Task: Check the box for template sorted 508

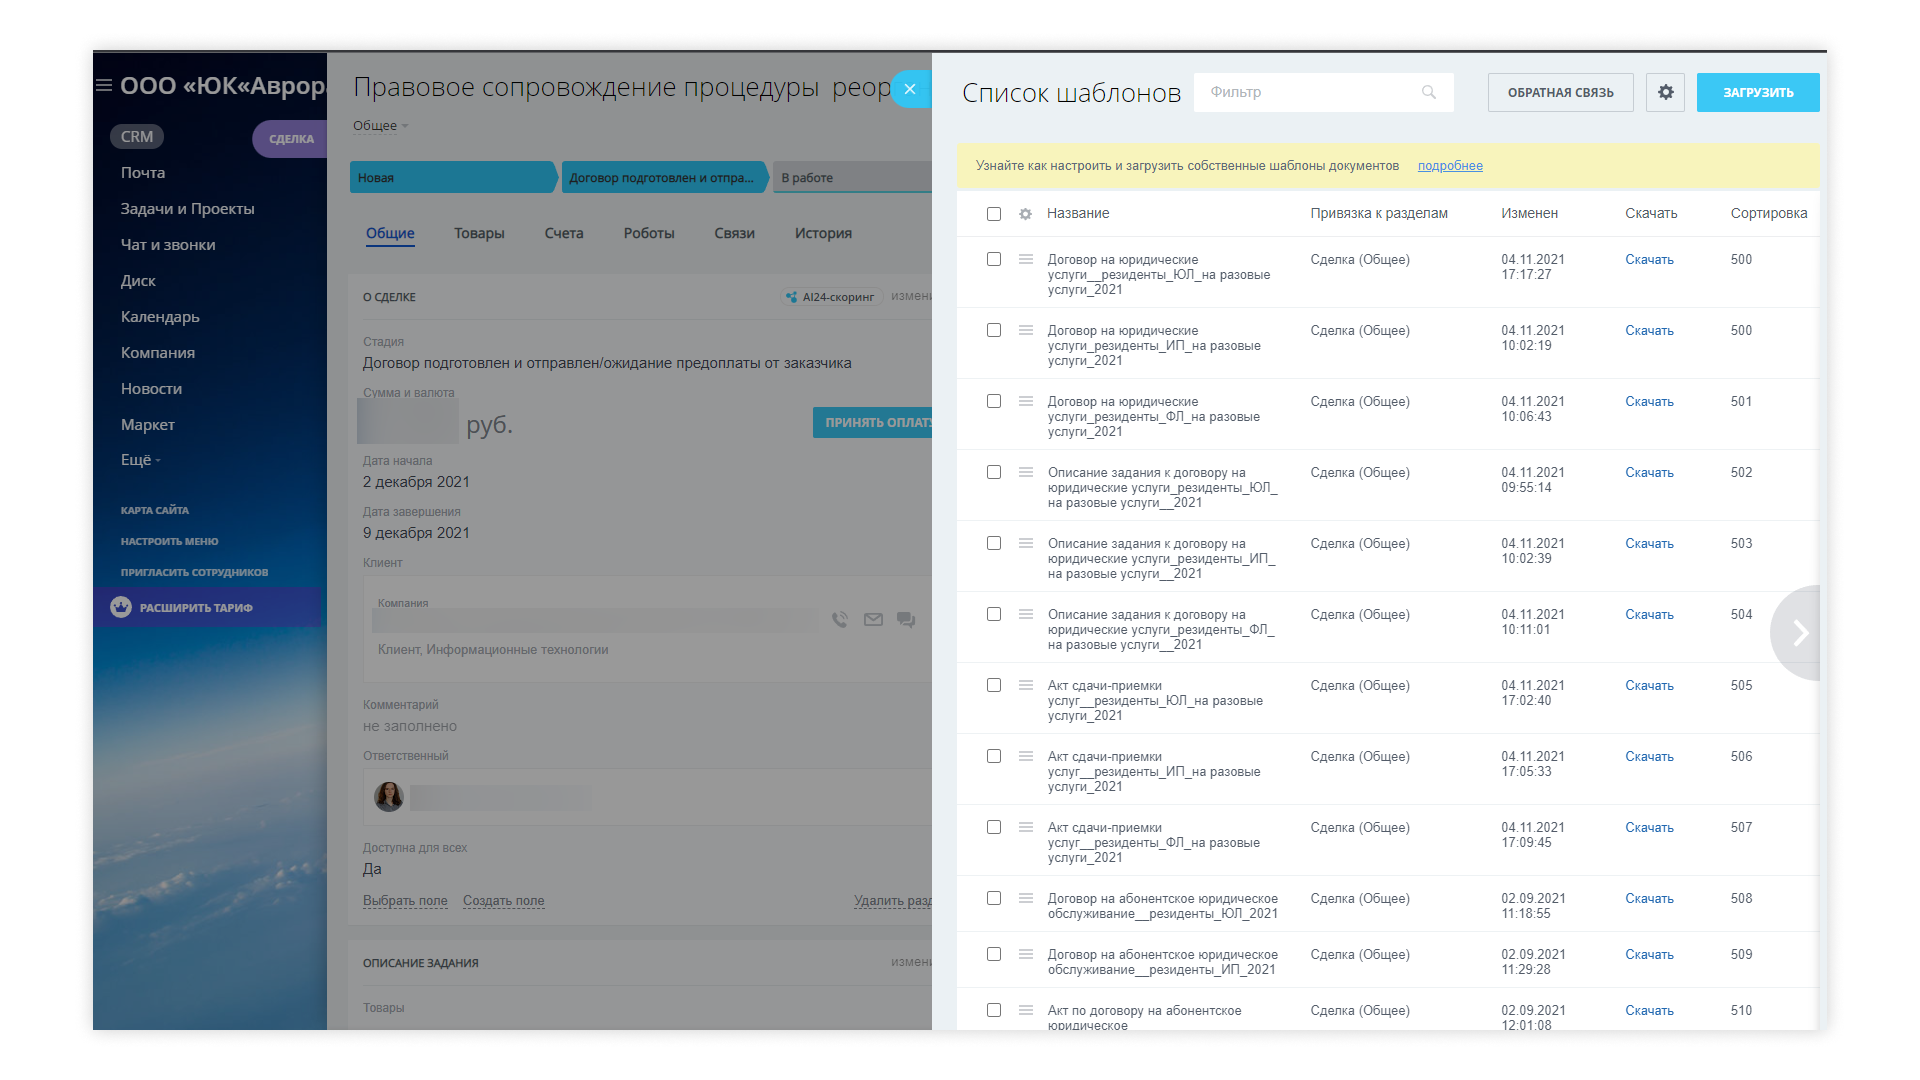Action: (993, 898)
